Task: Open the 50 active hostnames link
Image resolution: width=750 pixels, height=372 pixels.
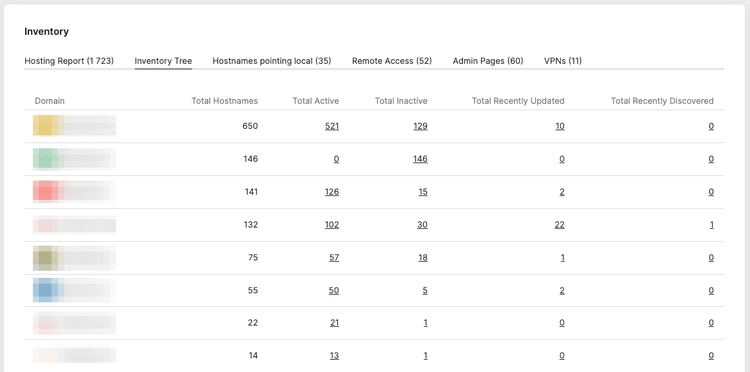Action: pyautogui.click(x=334, y=291)
